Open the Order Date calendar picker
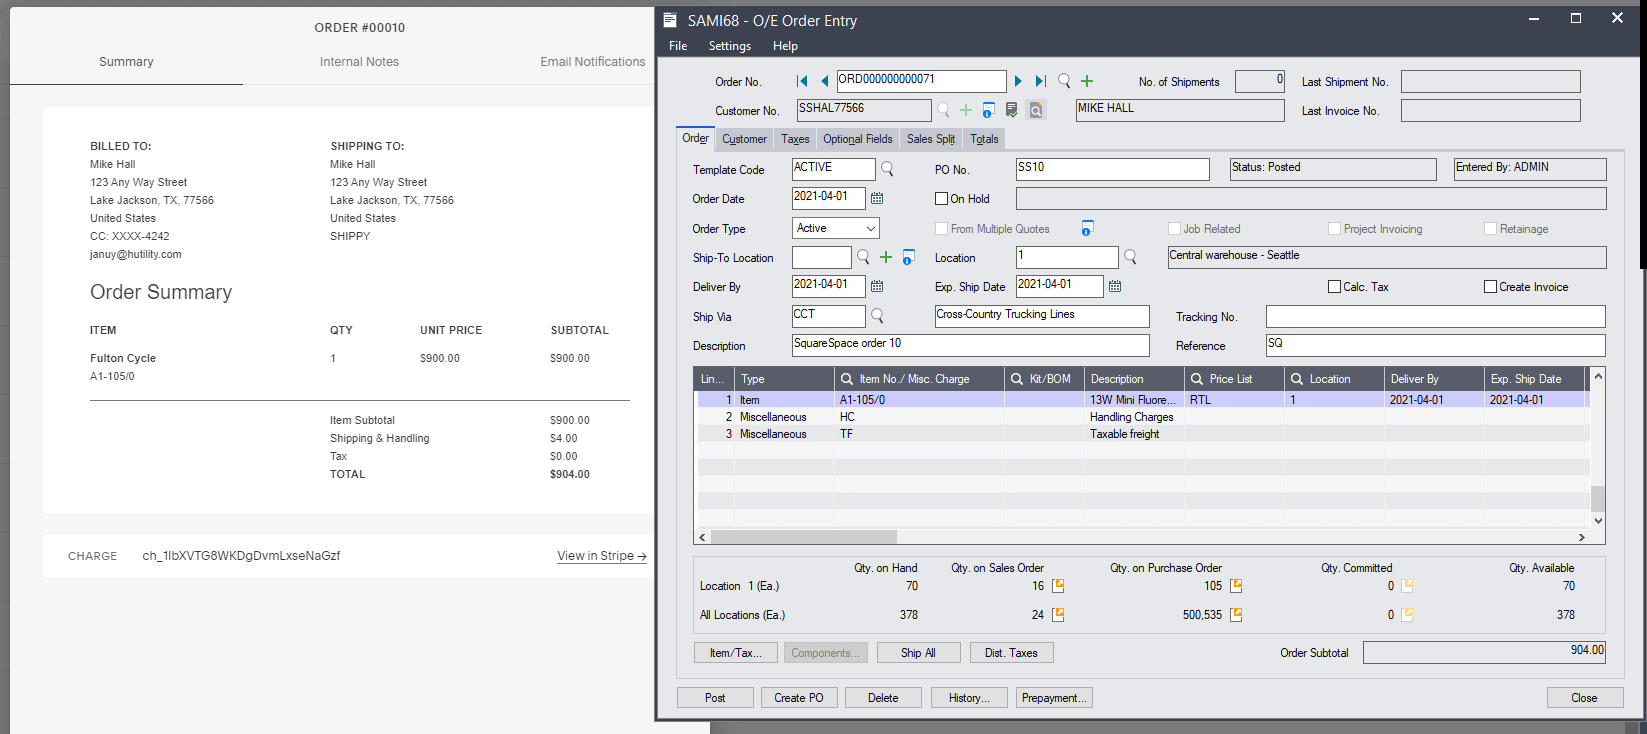Image resolution: width=1647 pixels, height=734 pixels. [x=877, y=198]
